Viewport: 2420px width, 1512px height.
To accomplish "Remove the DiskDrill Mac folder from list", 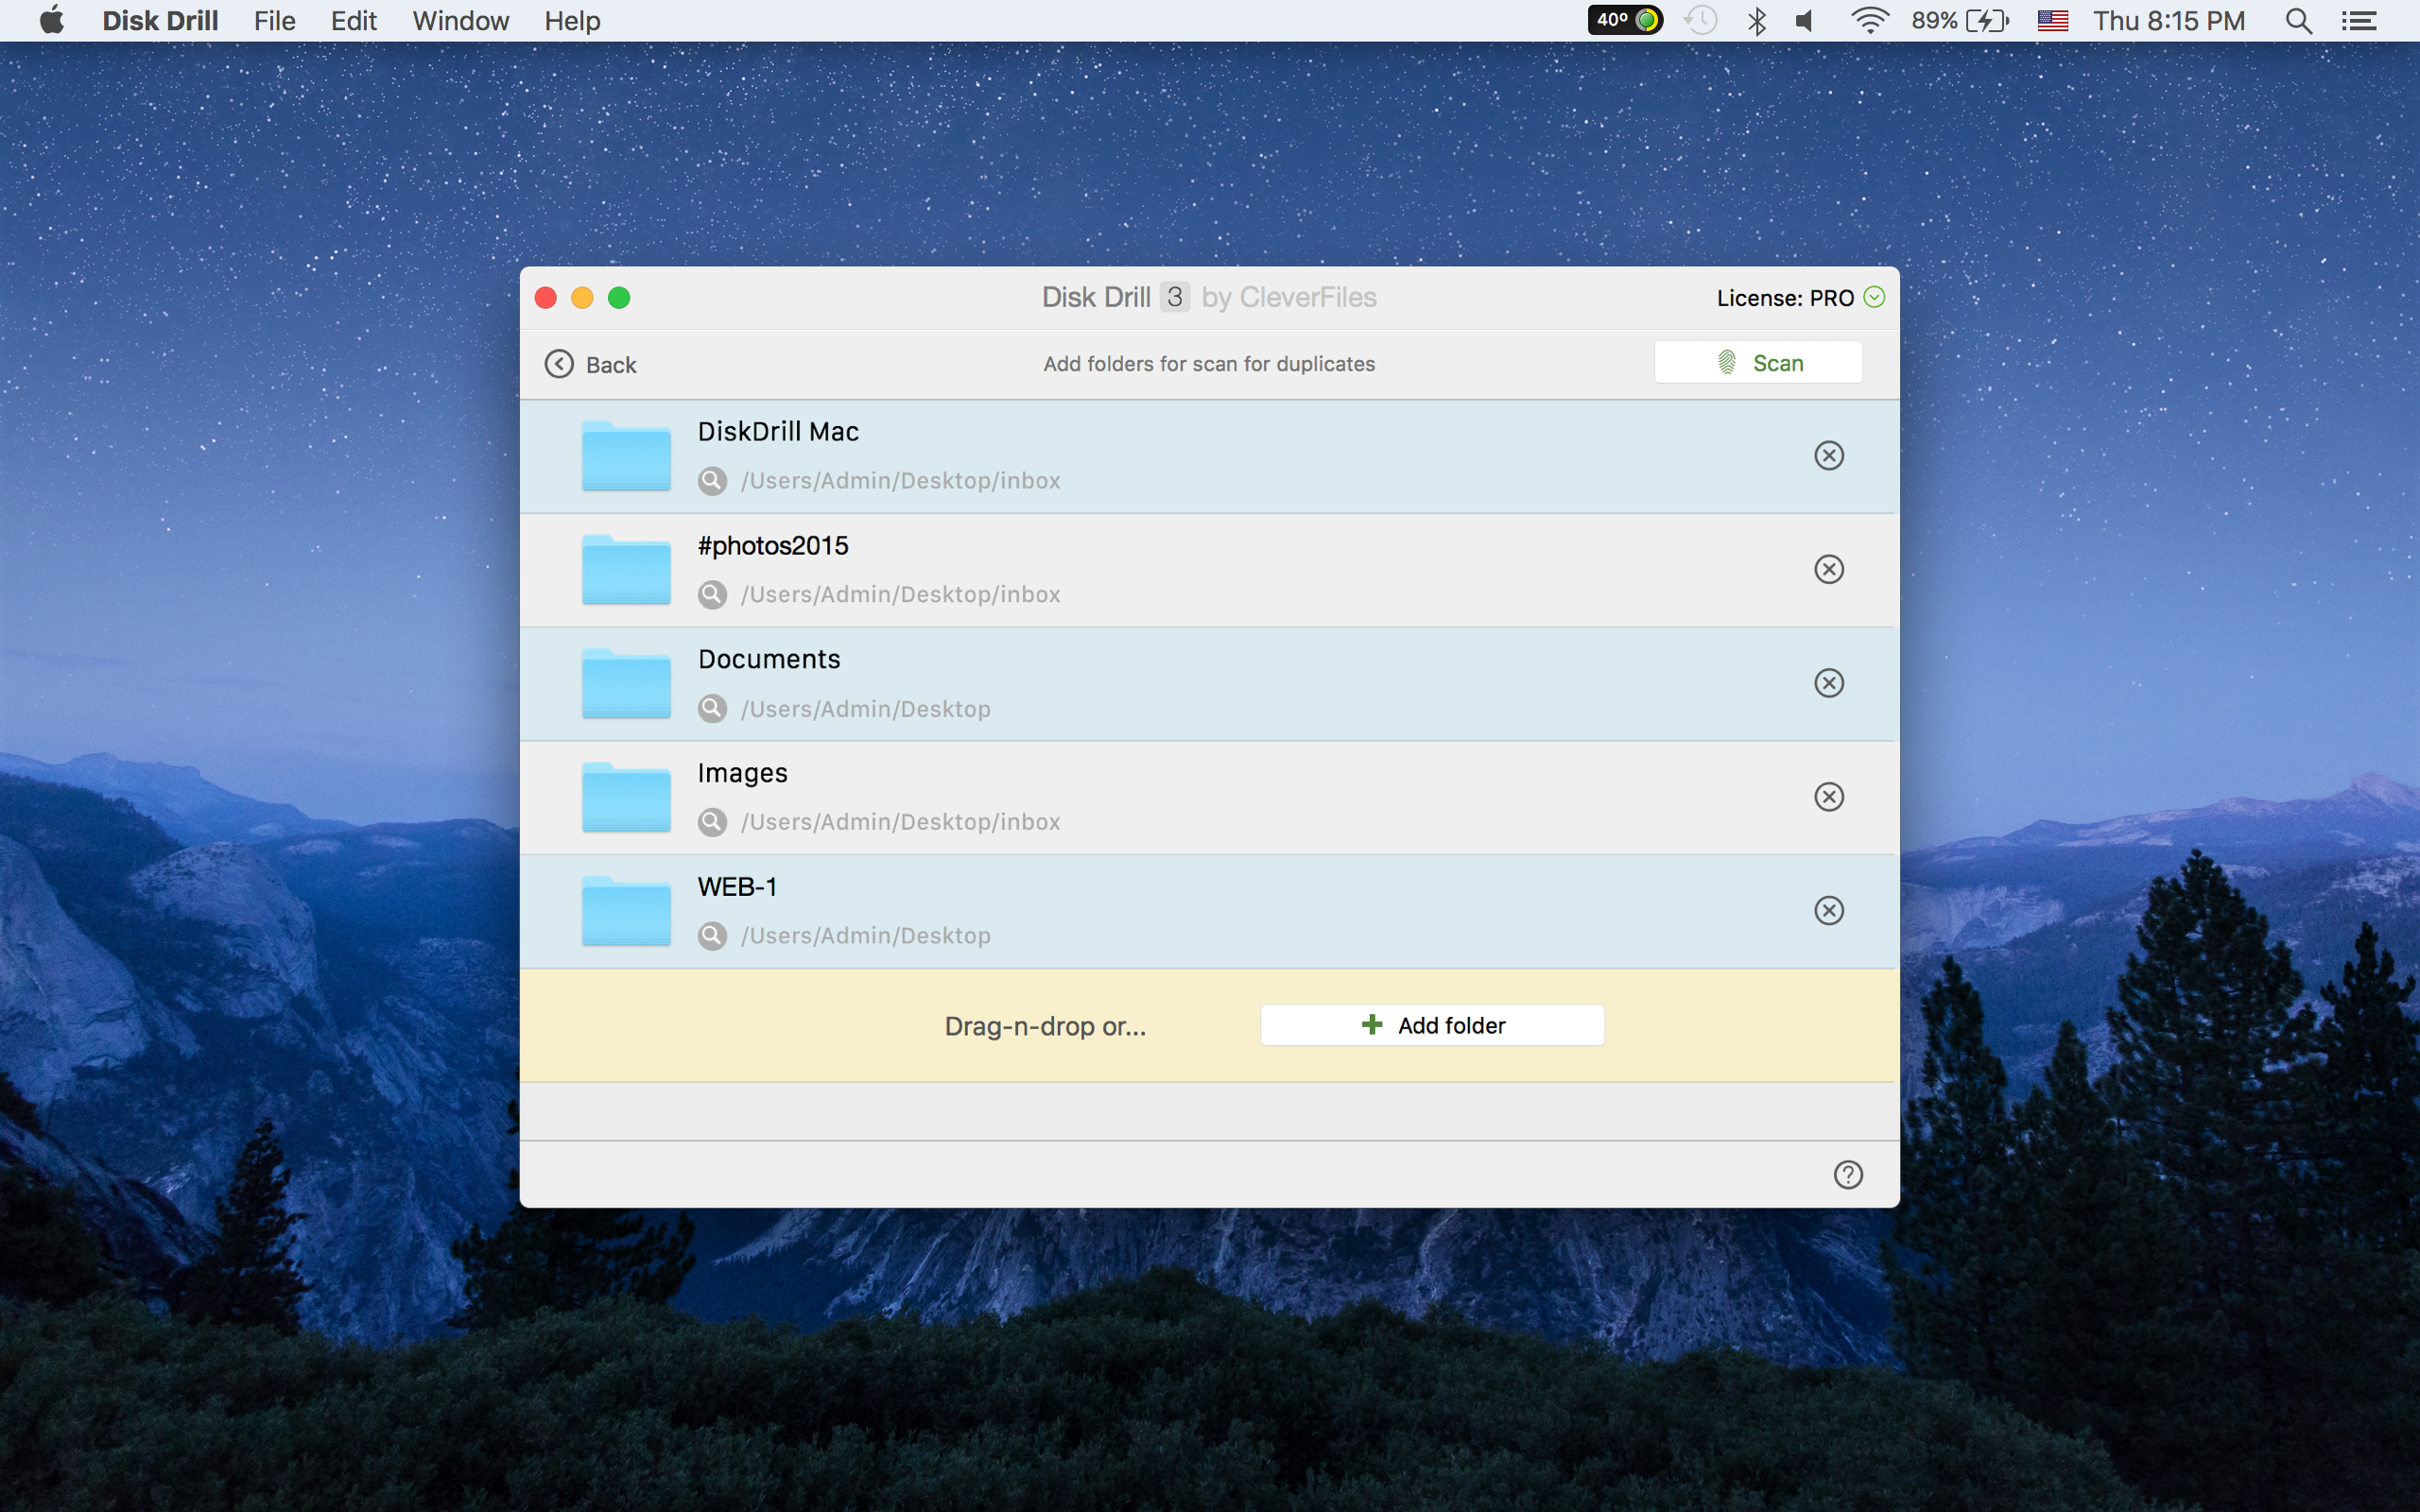I will pos(1828,456).
